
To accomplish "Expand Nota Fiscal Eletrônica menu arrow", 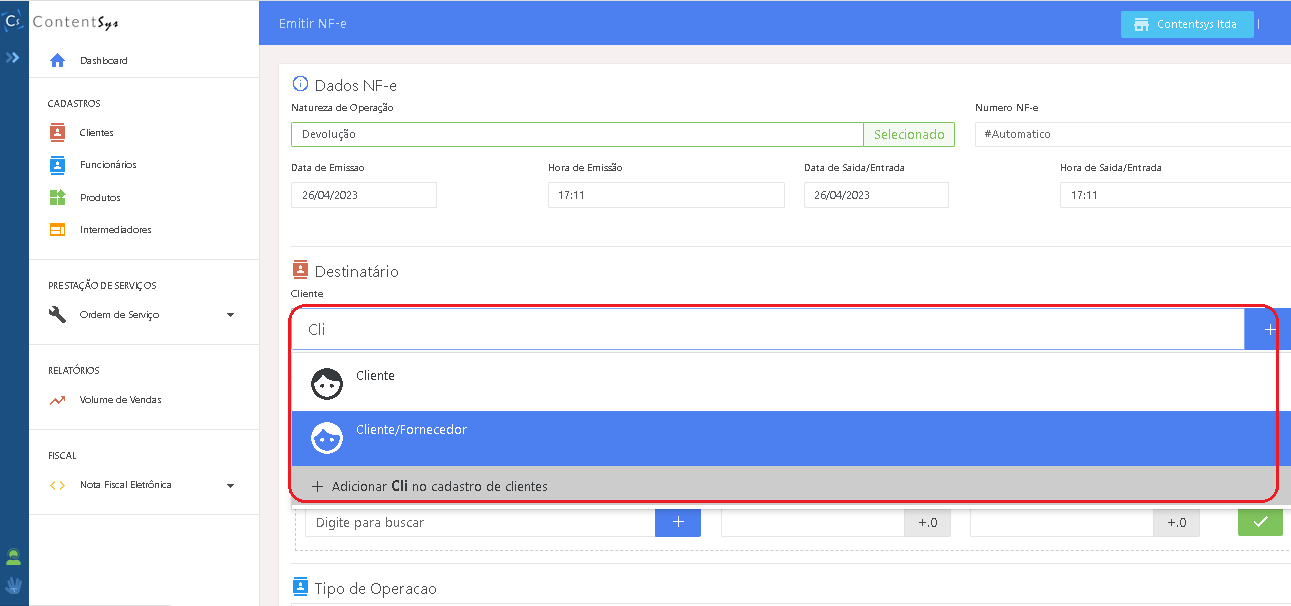I will pos(230,485).
